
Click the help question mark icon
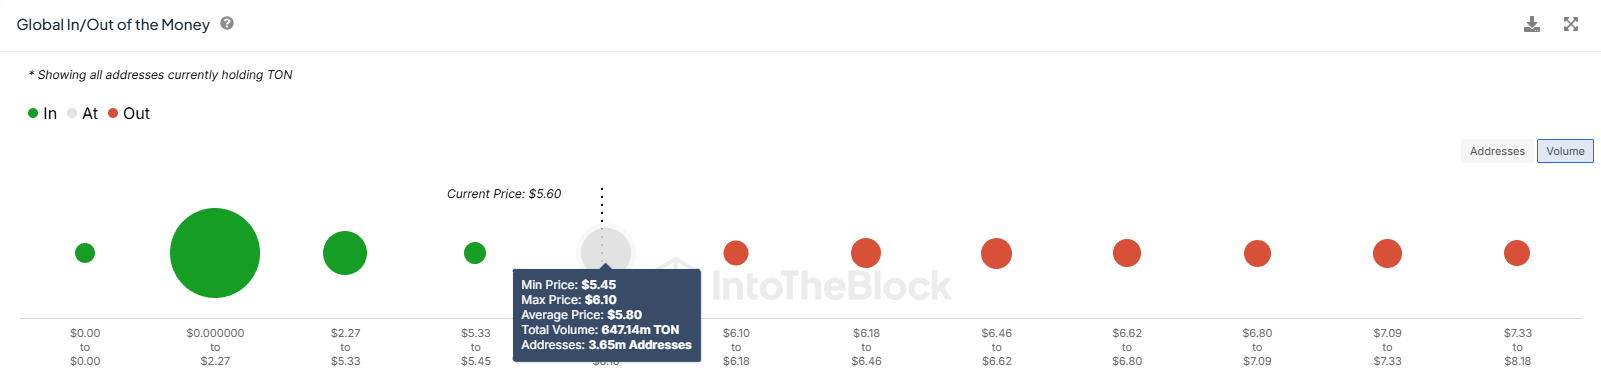point(227,23)
